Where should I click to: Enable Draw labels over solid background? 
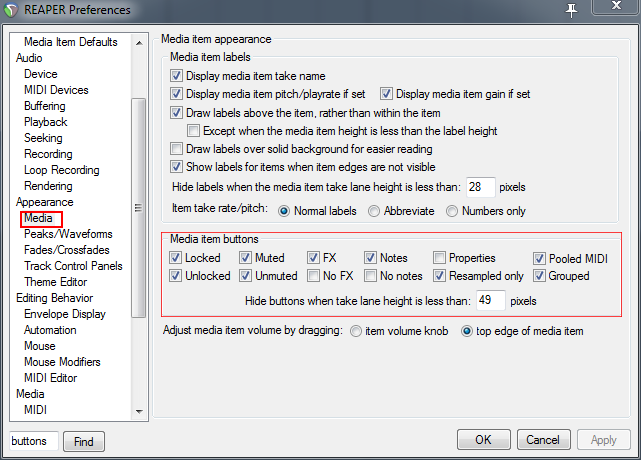177,148
